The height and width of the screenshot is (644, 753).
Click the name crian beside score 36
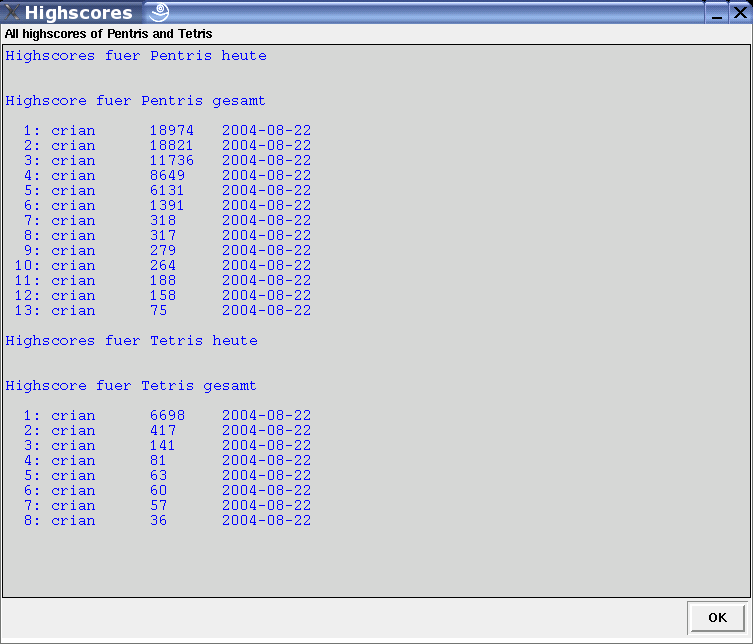(73, 520)
